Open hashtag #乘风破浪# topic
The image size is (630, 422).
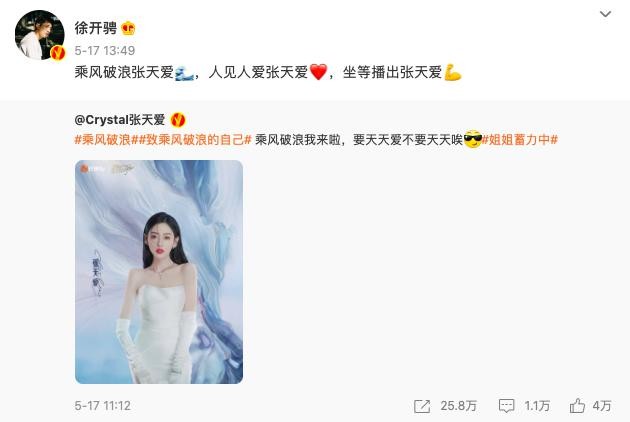pos(103,140)
